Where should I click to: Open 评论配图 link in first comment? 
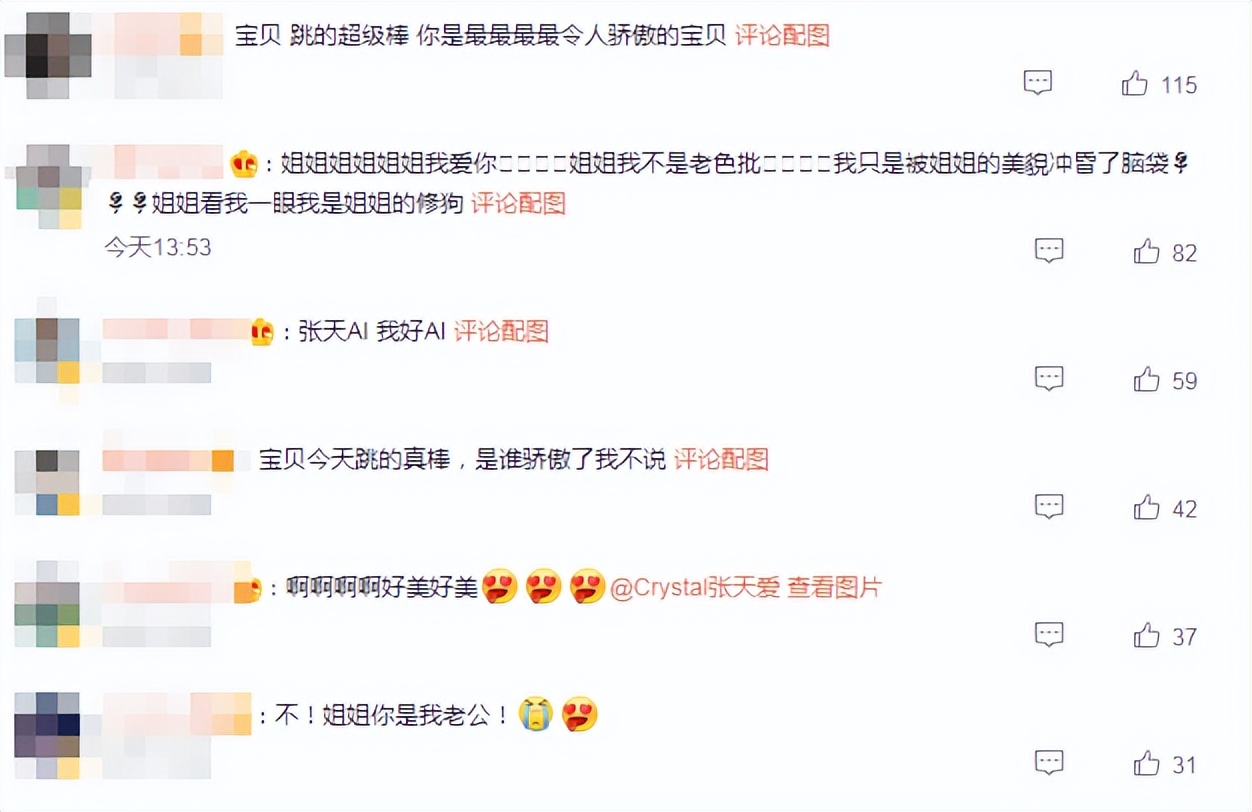click(782, 35)
